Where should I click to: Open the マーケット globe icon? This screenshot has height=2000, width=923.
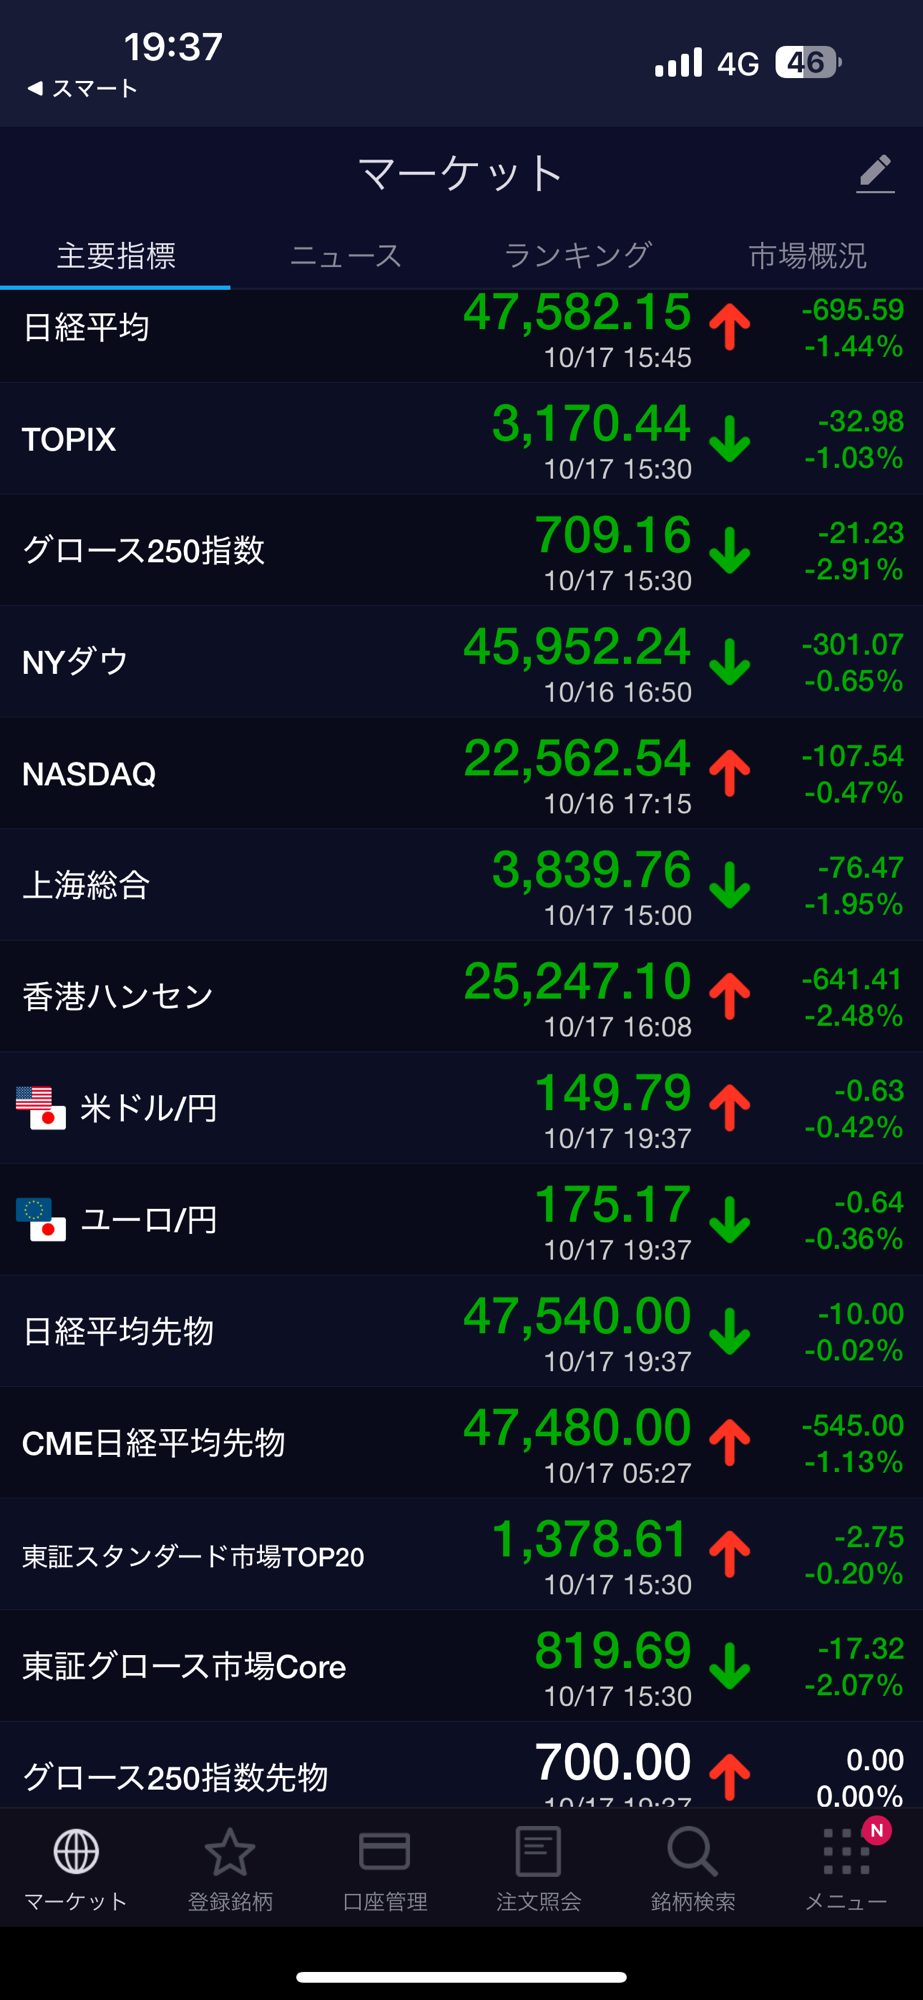76,1852
